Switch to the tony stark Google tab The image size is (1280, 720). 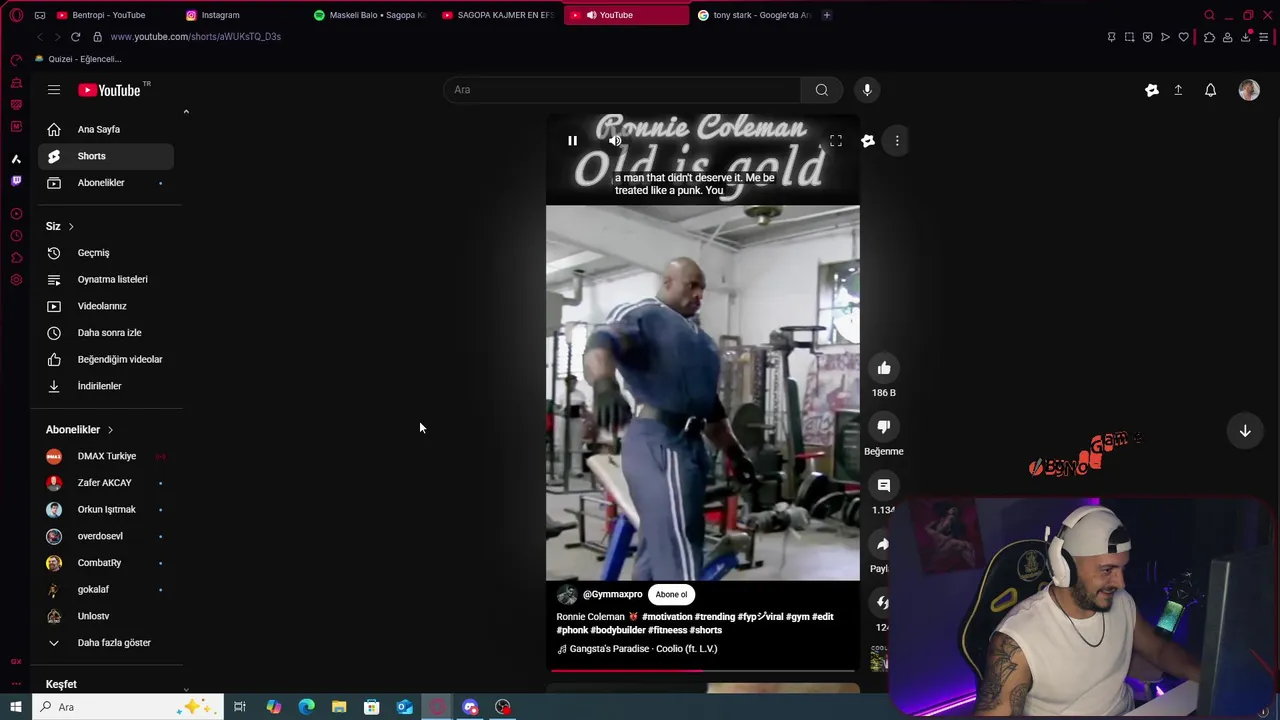(x=753, y=15)
